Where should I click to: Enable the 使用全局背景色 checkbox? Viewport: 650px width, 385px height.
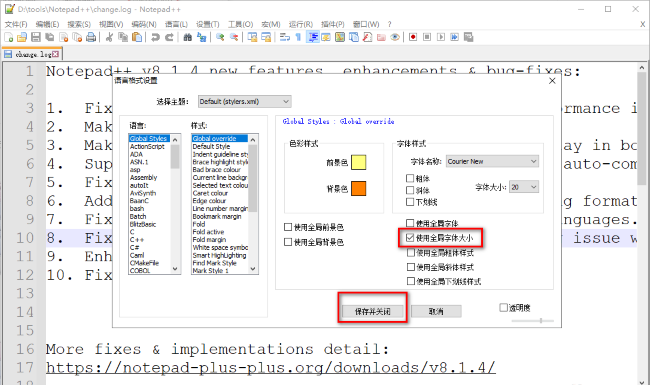[288, 242]
